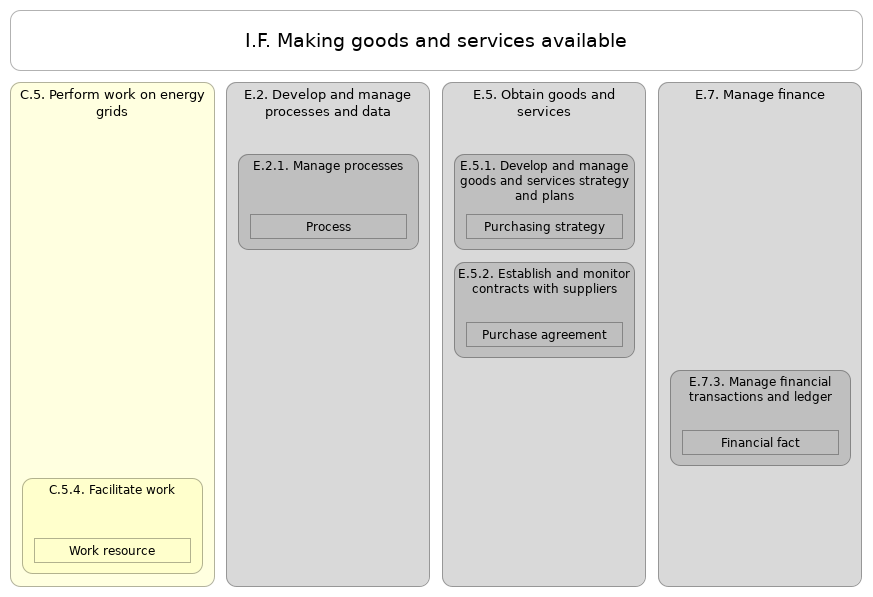Select the 'E.2.1. Manage processes' group label
This screenshot has width=873, height=597.
[x=328, y=166]
